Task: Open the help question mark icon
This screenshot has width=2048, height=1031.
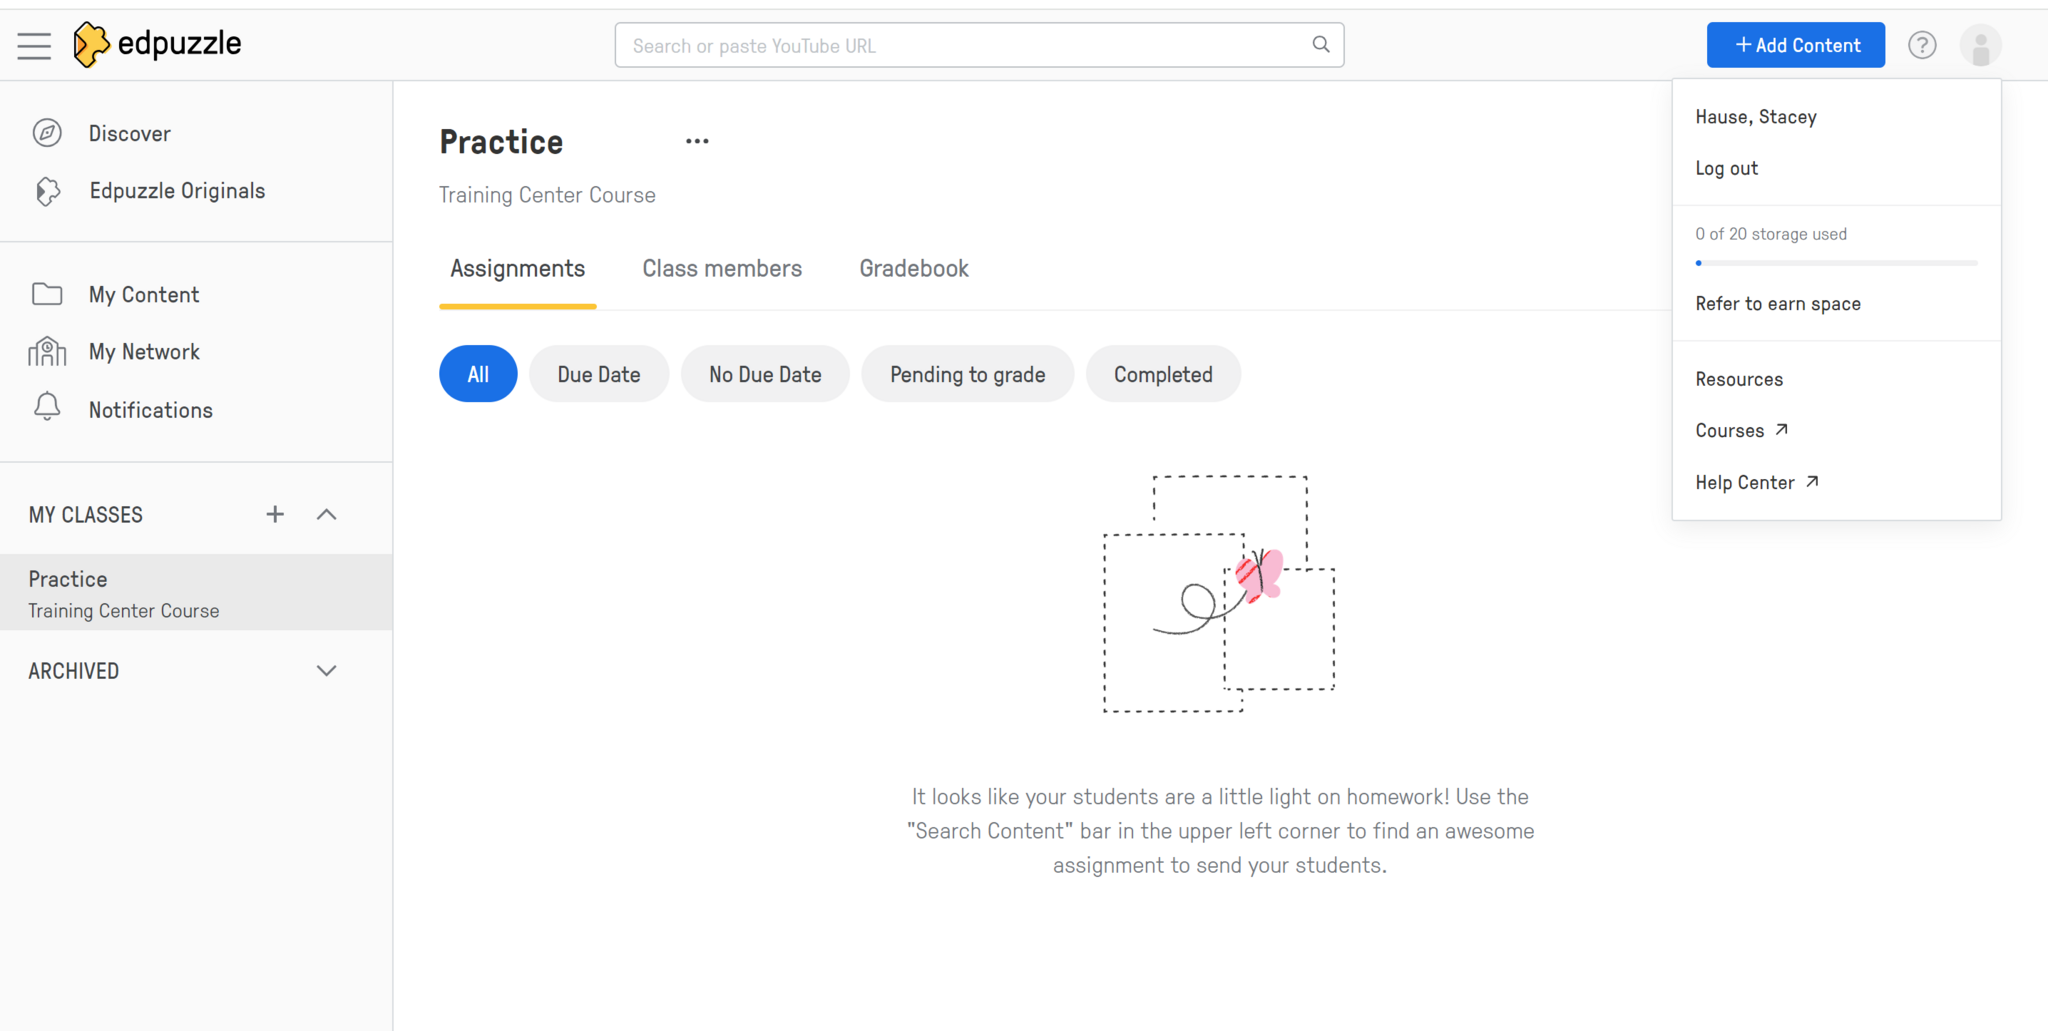Action: [x=1921, y=45]
